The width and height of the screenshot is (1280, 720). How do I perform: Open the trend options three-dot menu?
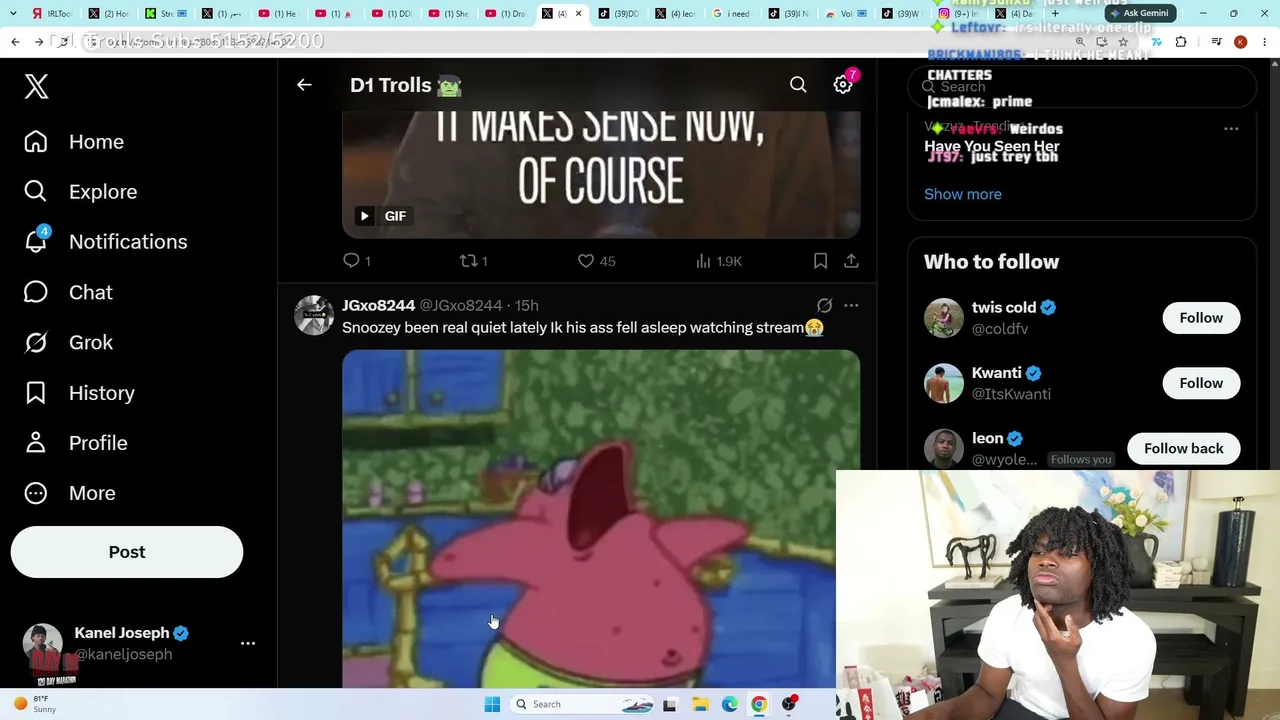[1231, 129]
